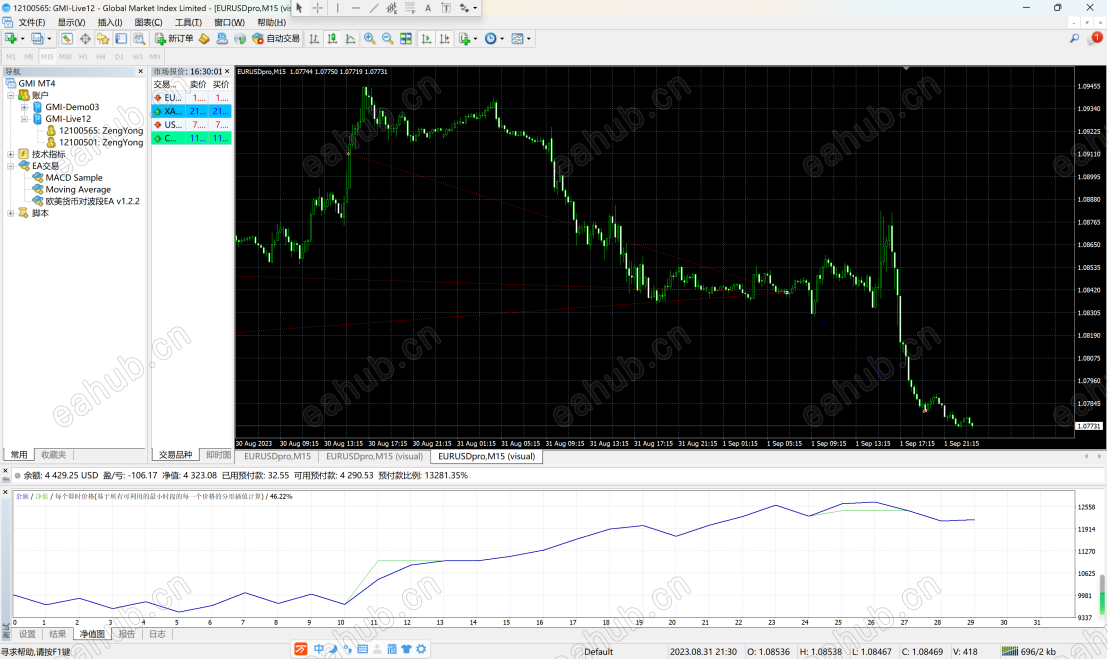Expand the periods clock dropdown arrow
Viewport: 1108px width, 659px height.
pyautogui.click(x=502, y=39)
